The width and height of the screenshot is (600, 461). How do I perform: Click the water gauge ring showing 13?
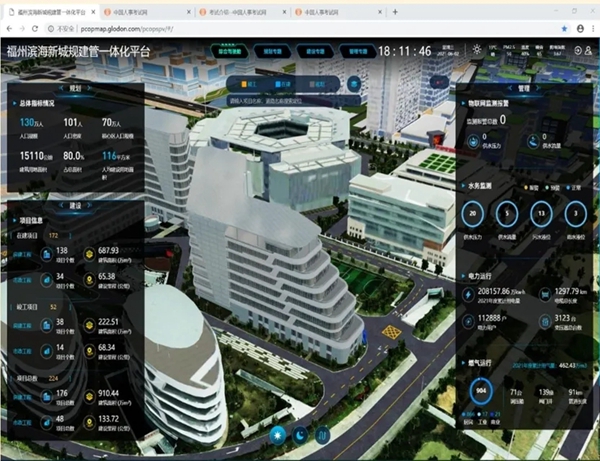(x=541, y=214)
